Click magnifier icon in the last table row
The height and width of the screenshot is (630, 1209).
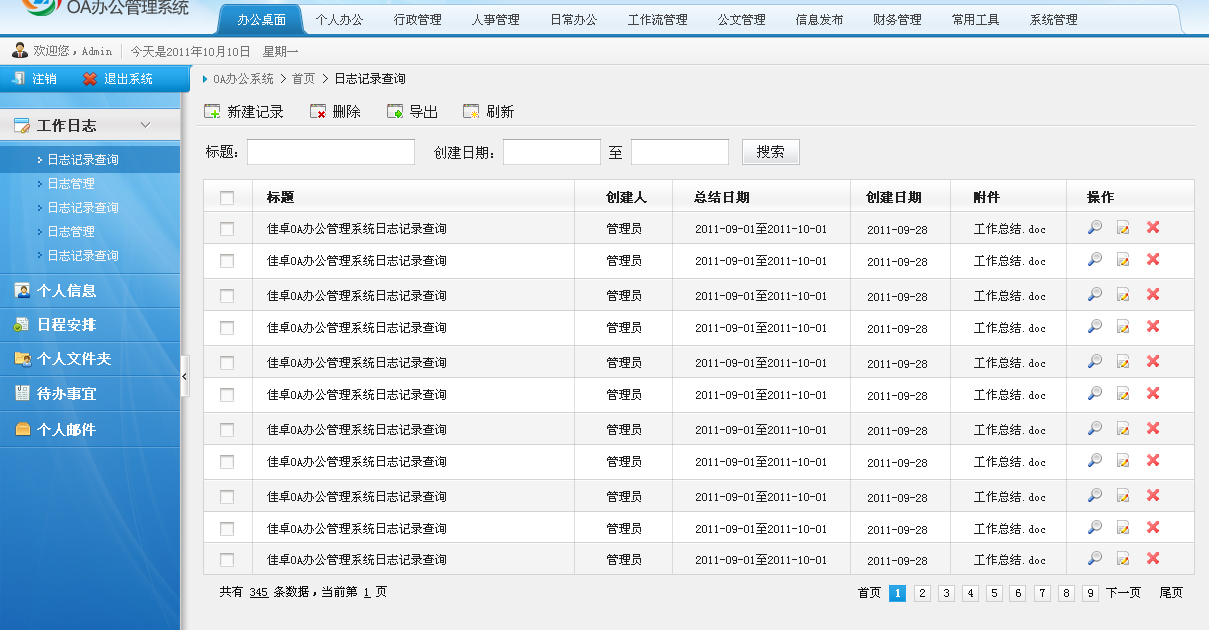coord(1095,559)
